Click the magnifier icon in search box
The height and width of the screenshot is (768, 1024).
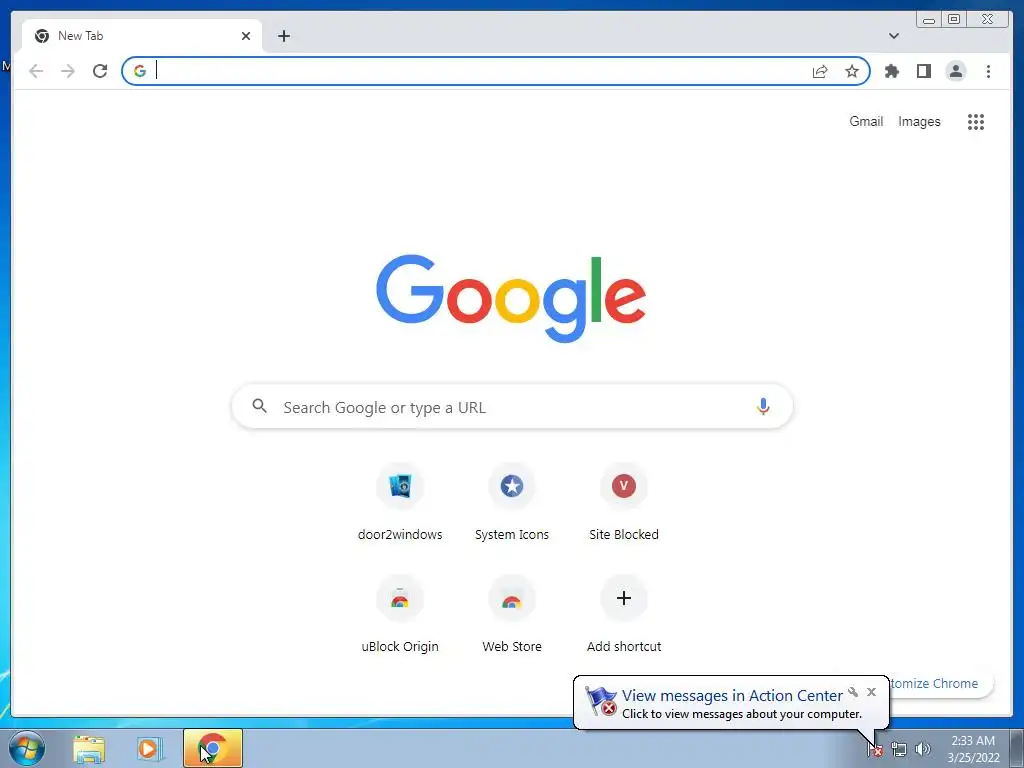(x=259, y=406)
